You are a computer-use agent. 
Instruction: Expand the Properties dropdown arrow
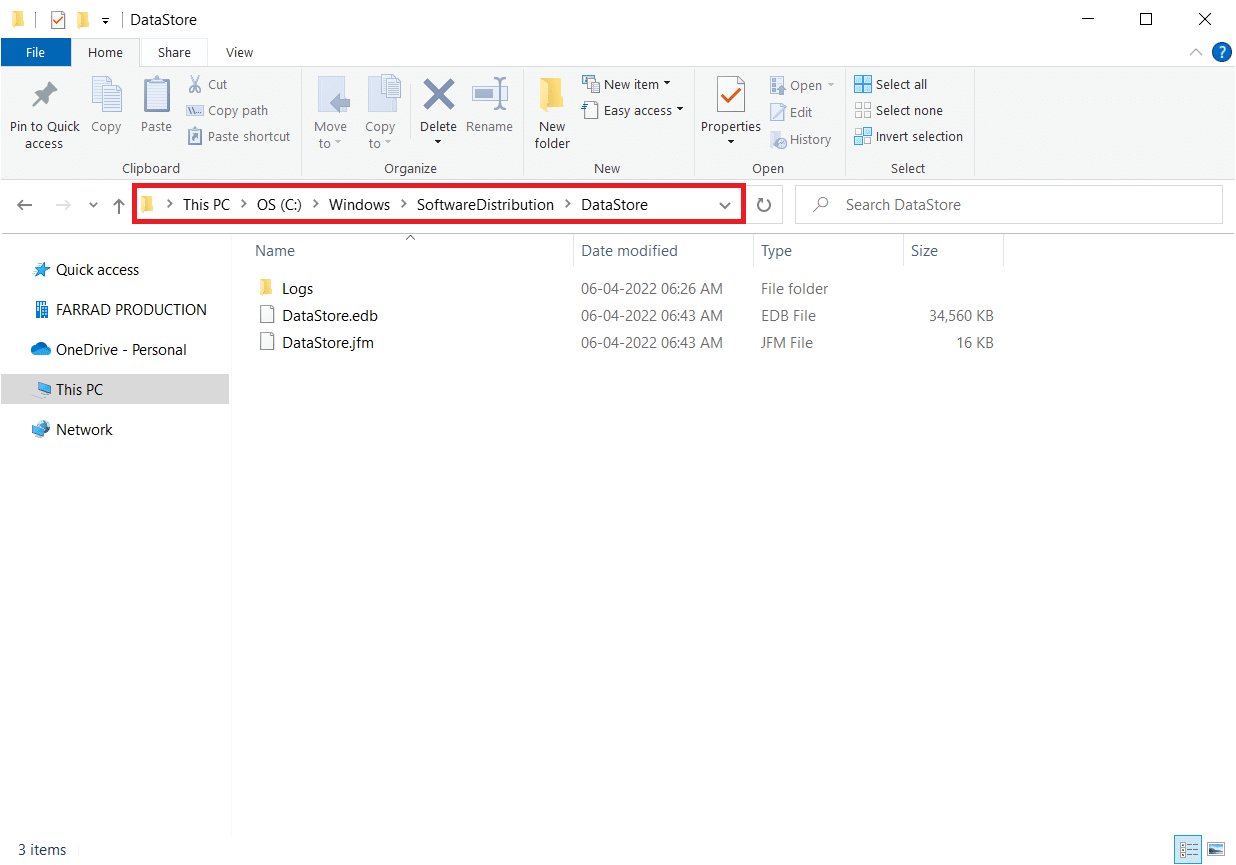(731, 142)
